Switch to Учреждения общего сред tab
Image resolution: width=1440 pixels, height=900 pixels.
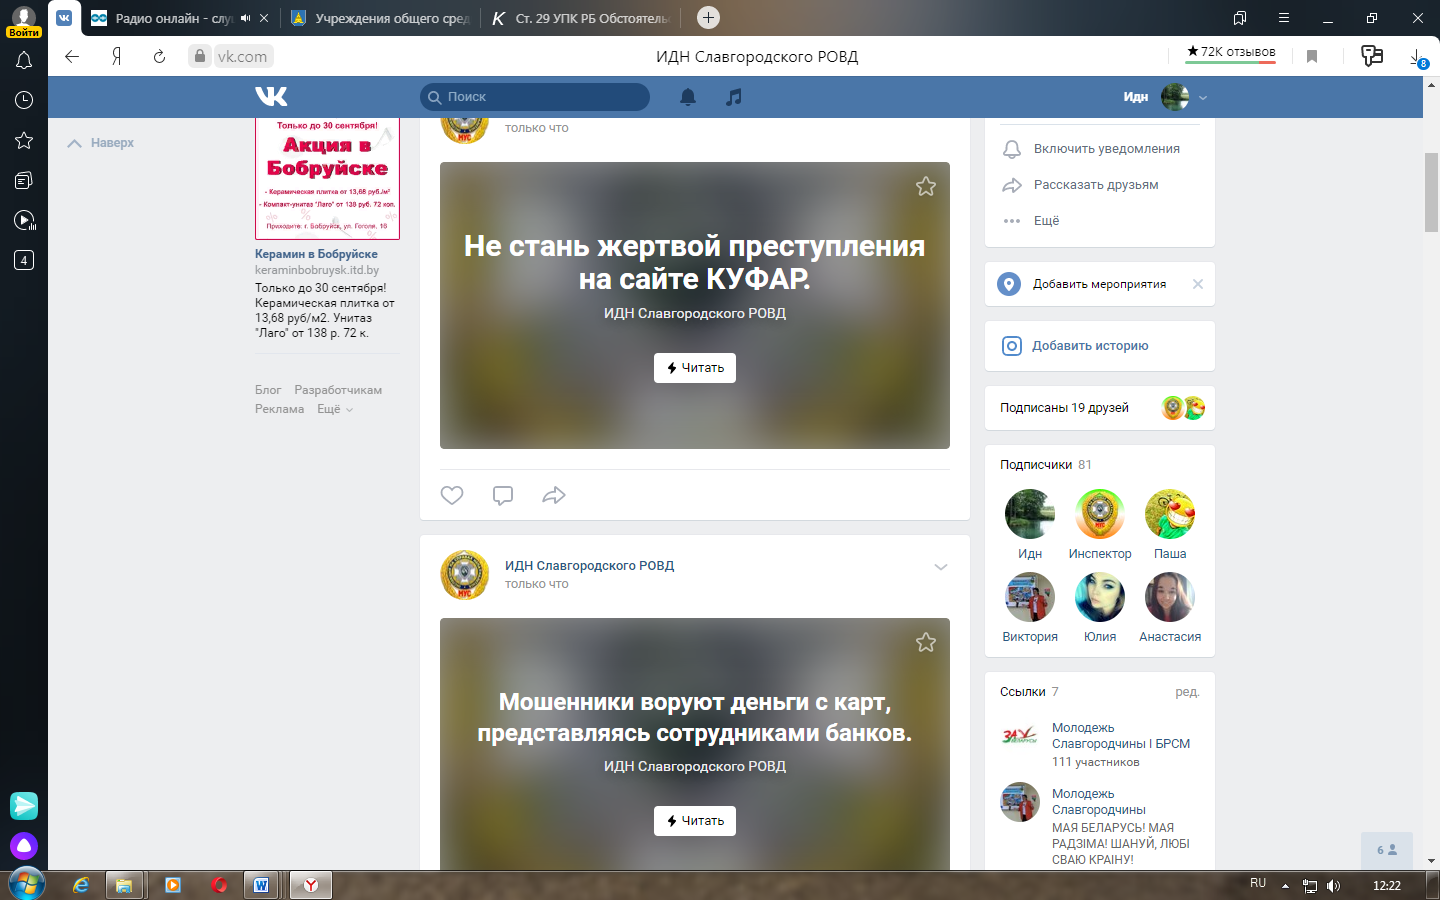380,18
